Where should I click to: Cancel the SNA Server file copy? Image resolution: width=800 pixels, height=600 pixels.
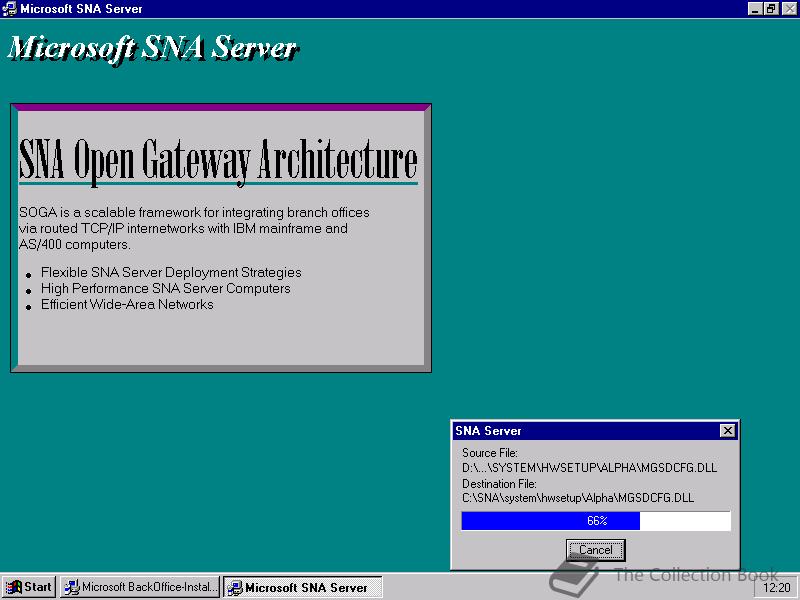[x=595, y=550]
